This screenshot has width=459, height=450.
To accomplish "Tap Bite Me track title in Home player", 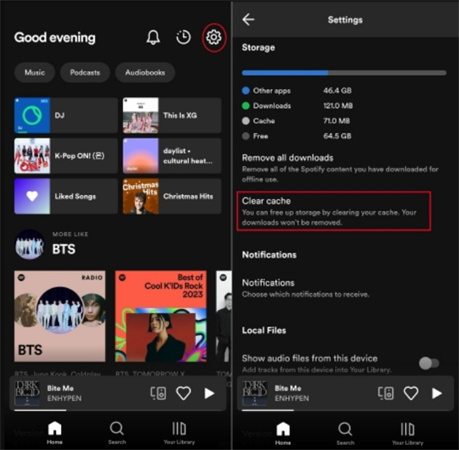I will coord(60,388).
